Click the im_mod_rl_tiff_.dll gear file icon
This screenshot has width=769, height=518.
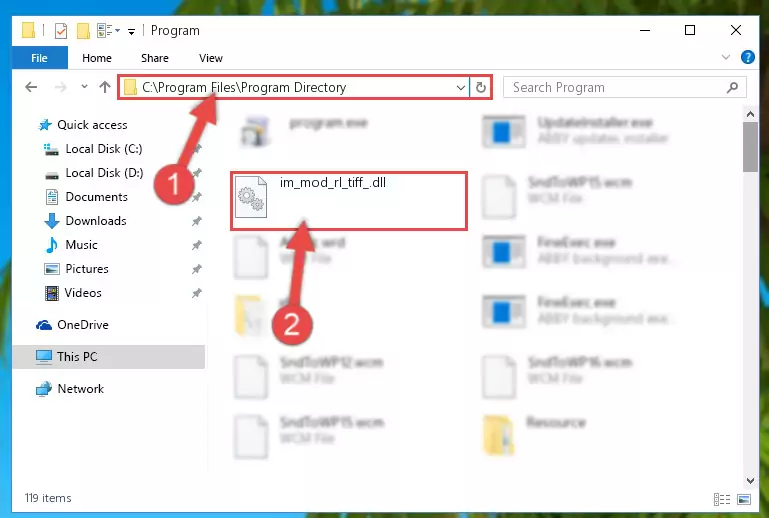[x=251, y=197]
